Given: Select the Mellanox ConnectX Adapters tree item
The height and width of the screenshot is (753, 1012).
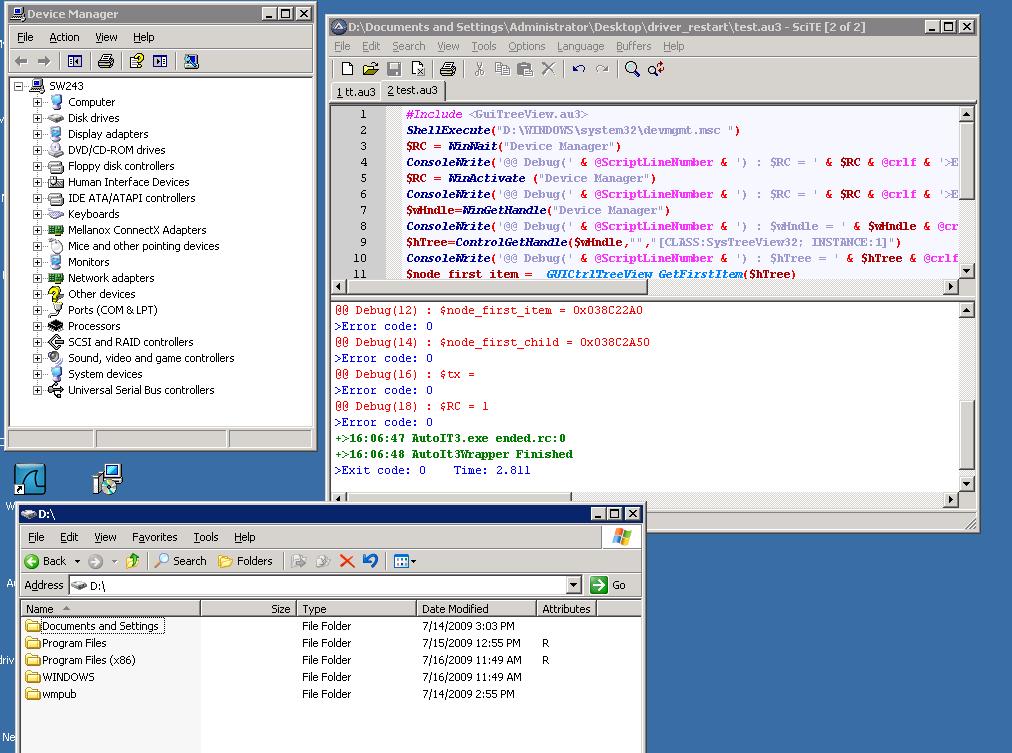Looking at the screenshot, I should click(137, 230).
